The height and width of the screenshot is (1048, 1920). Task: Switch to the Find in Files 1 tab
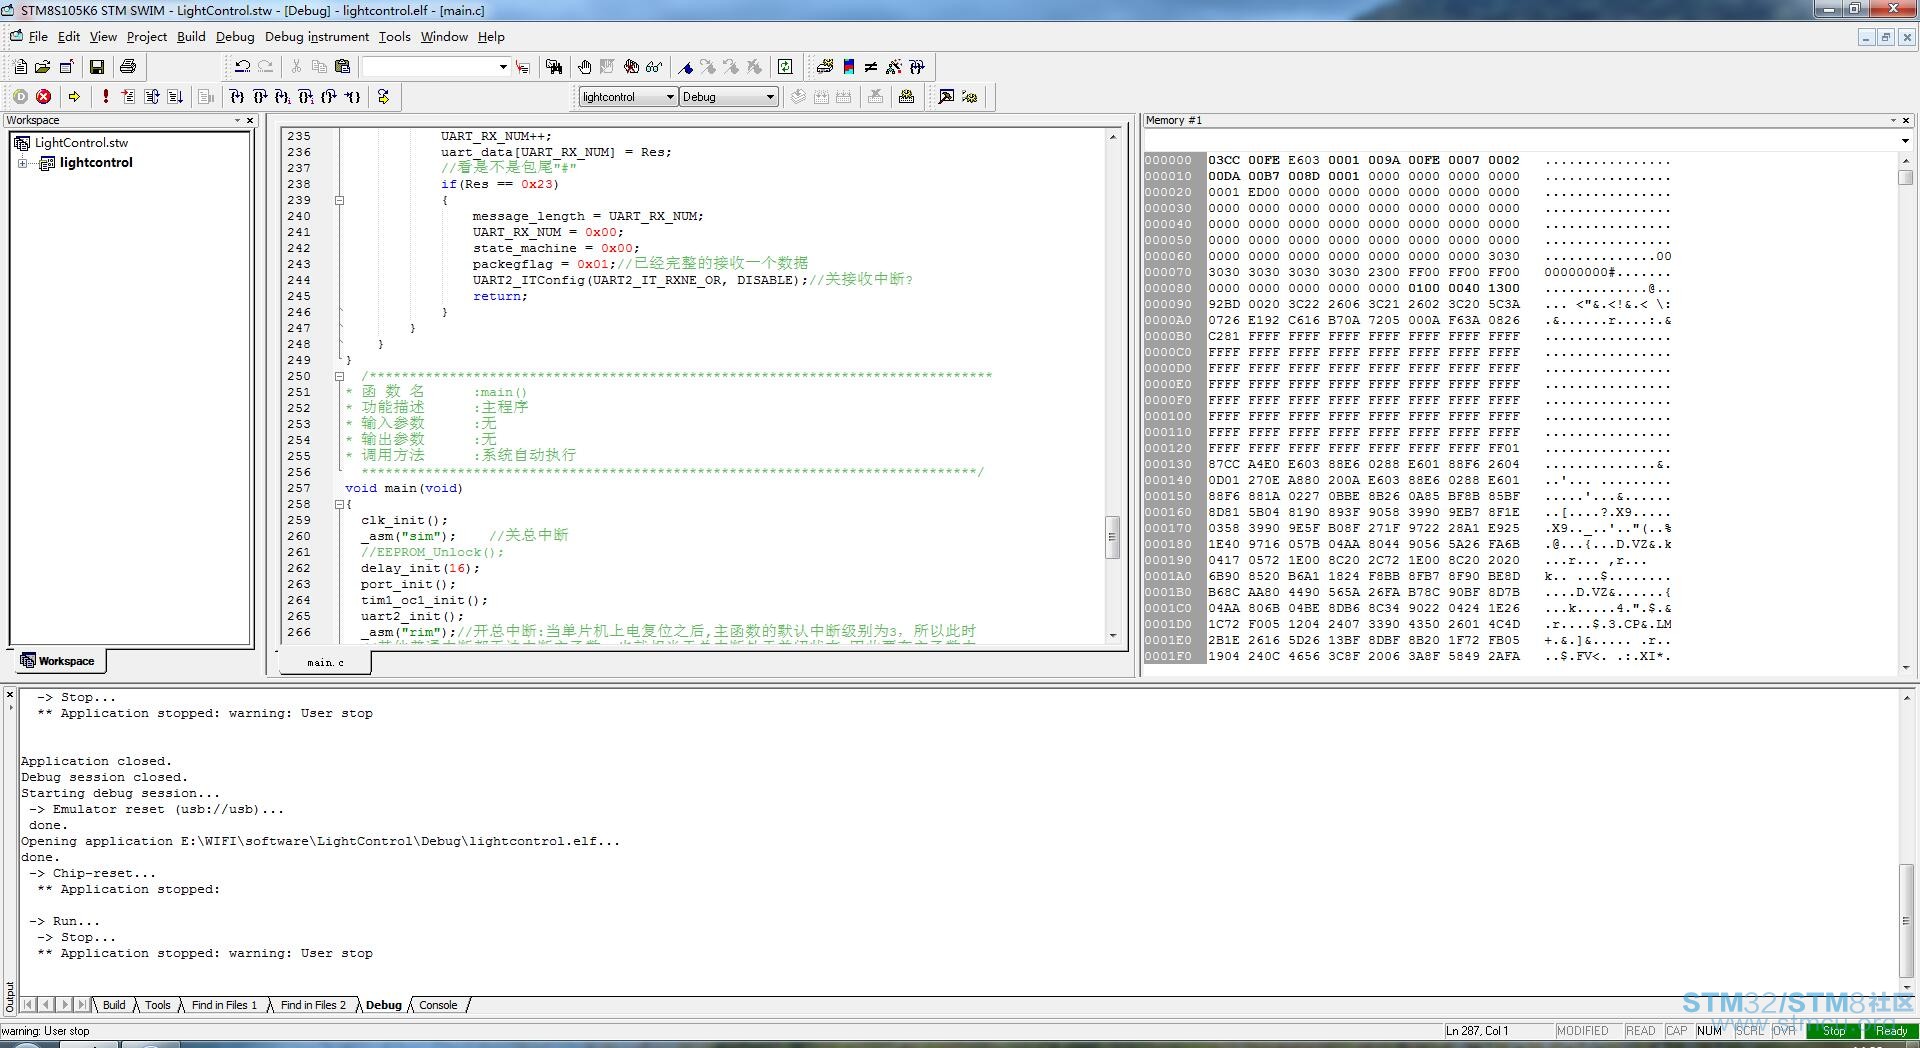click(224, 1005)
